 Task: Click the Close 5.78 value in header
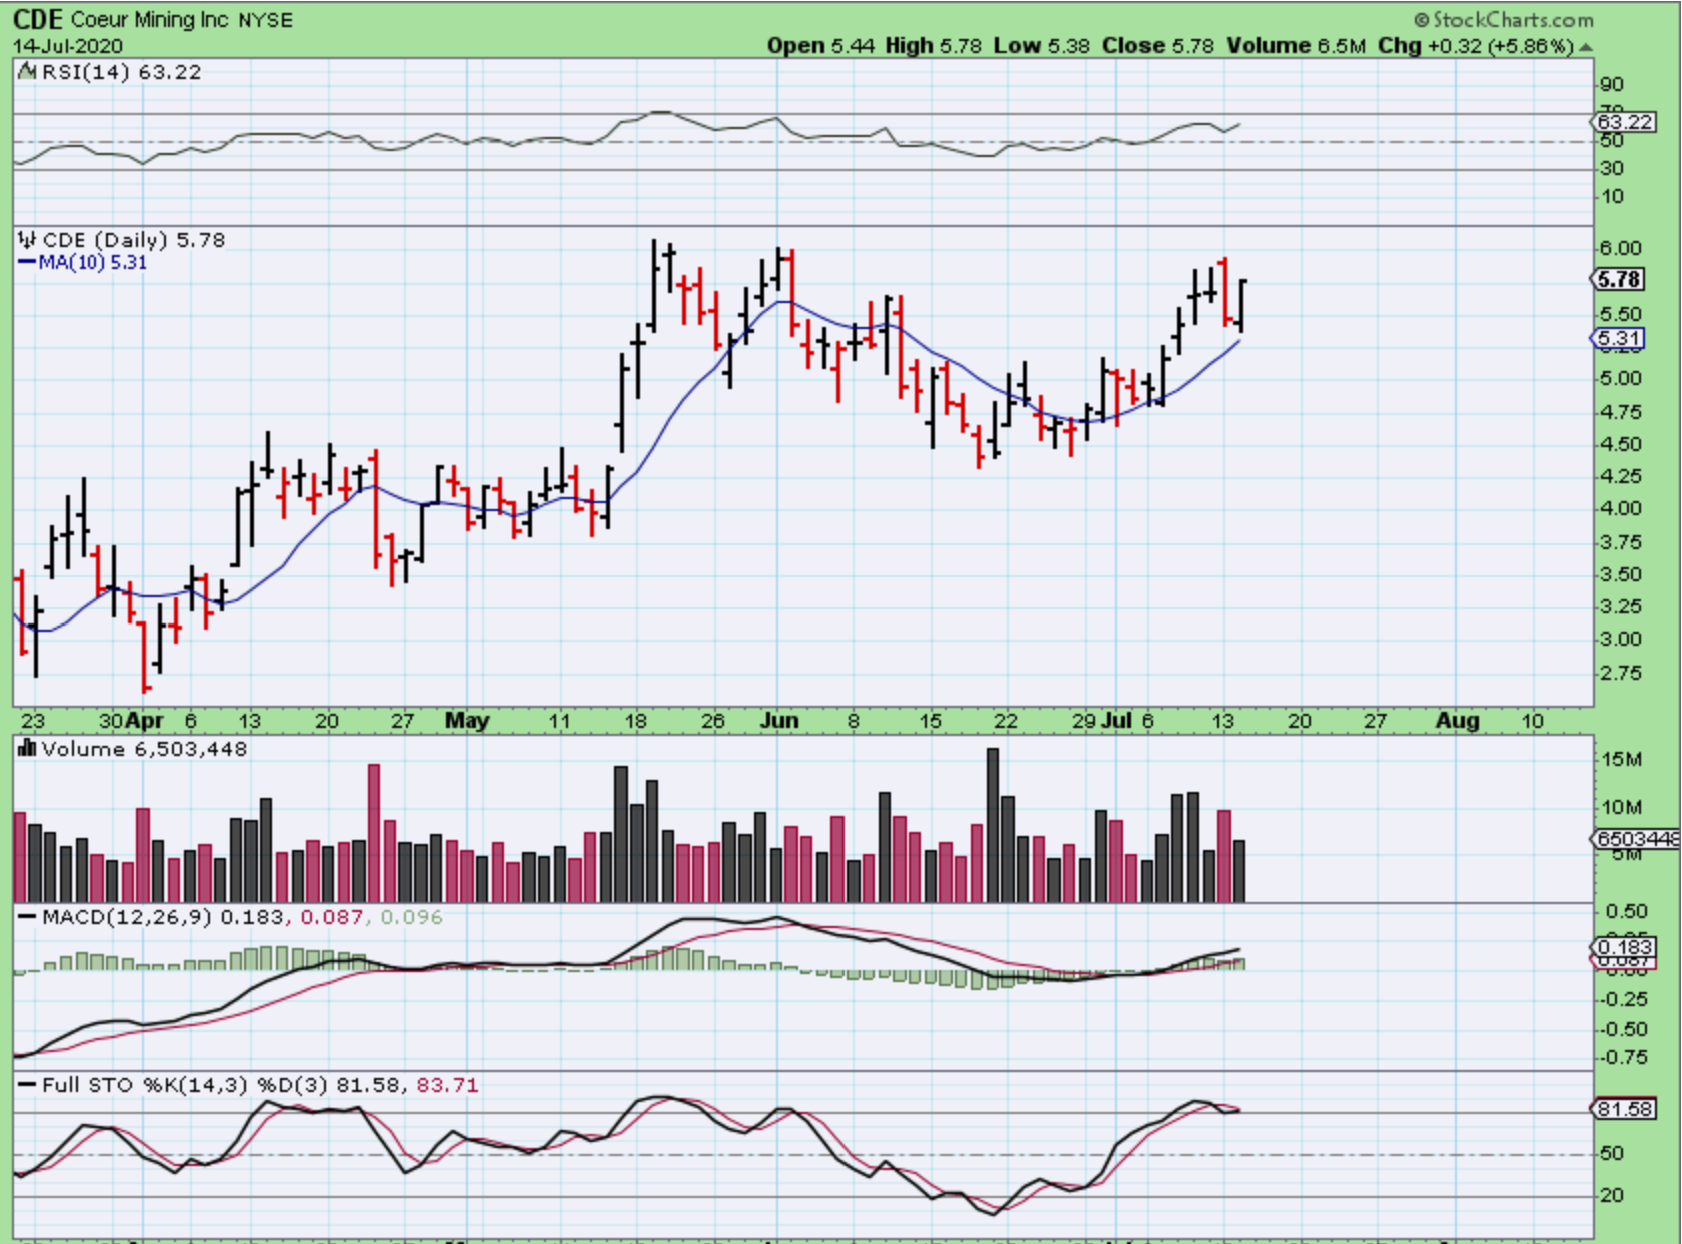coord(1158,46)
